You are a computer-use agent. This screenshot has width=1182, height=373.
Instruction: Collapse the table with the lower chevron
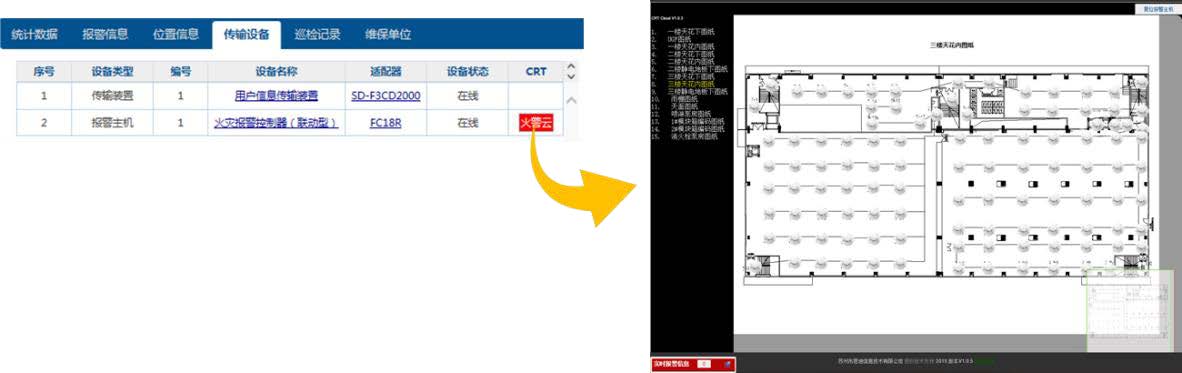tap(571, 101)
